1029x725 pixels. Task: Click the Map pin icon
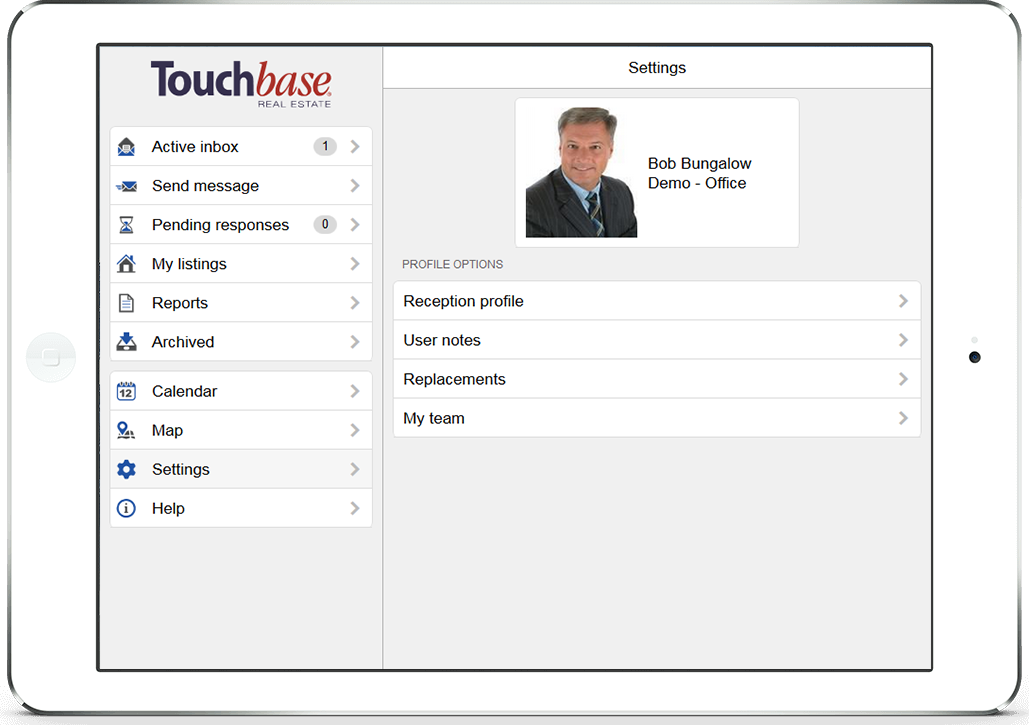126,430
